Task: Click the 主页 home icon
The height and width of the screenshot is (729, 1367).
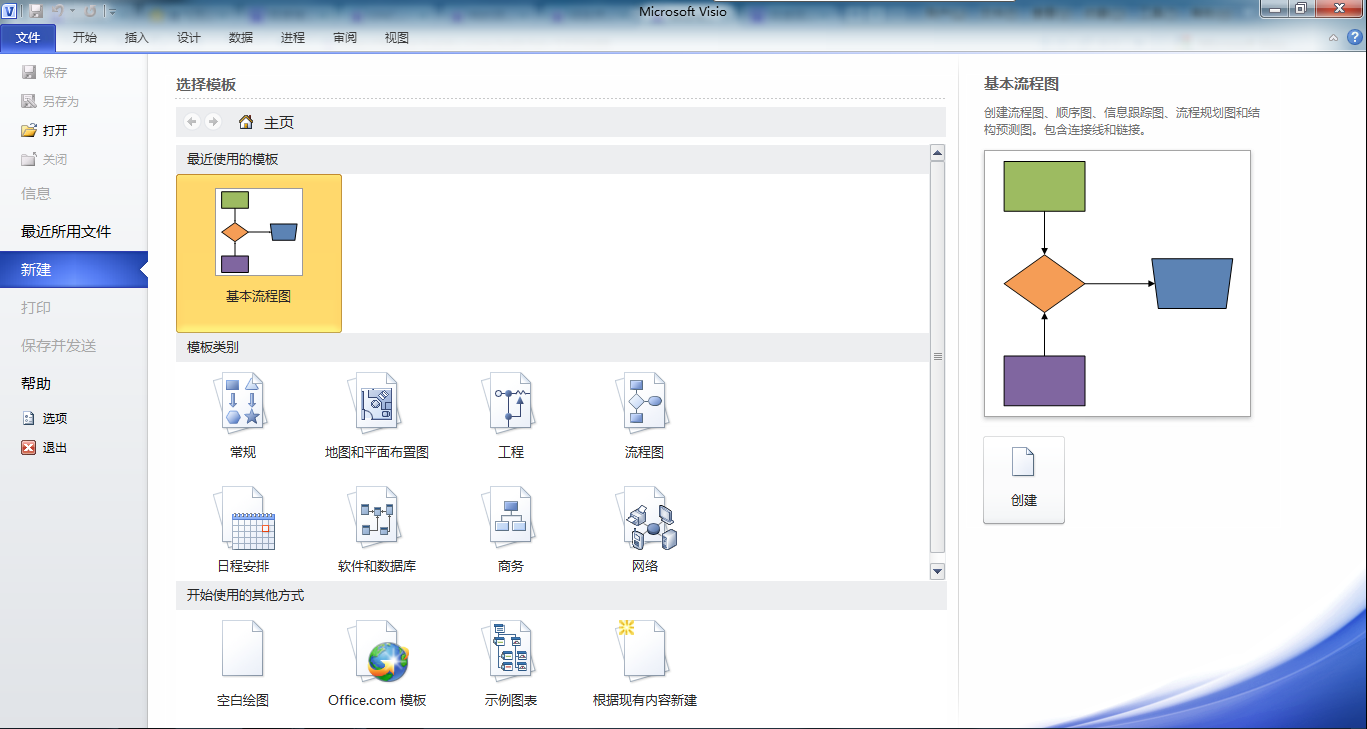Action: [x=246, y=122]
